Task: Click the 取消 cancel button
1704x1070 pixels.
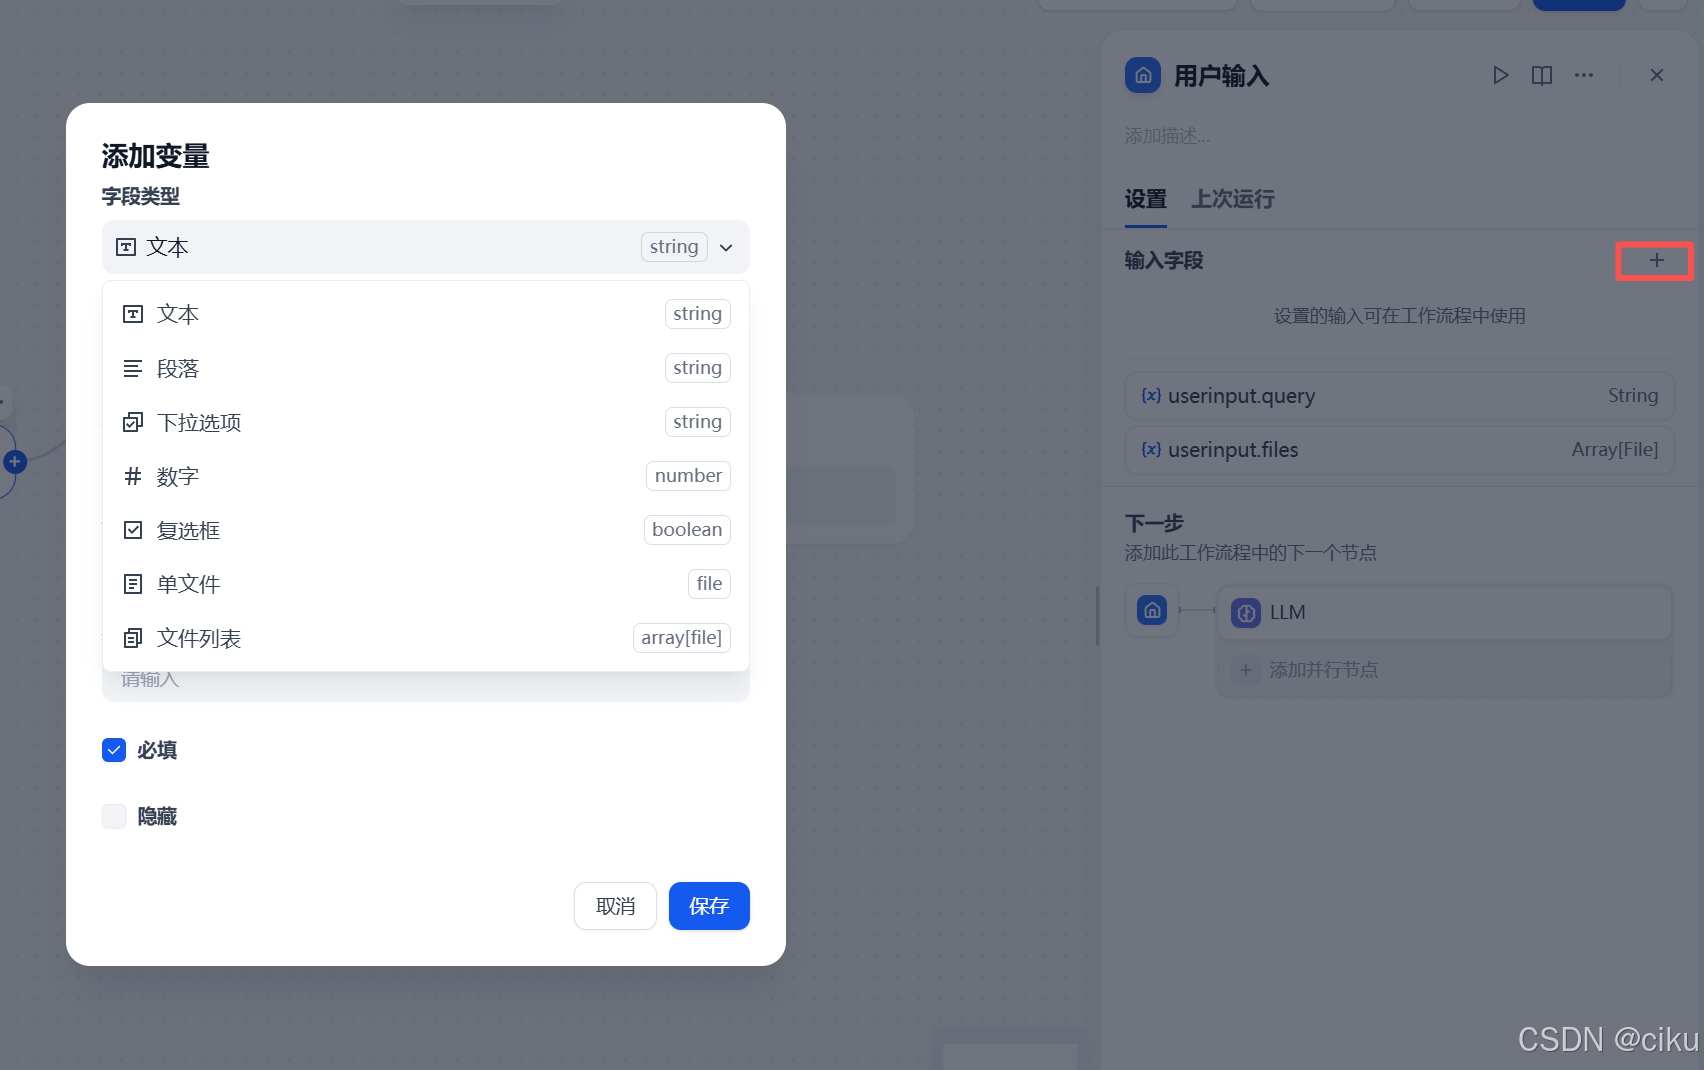Action: [615, 906]
